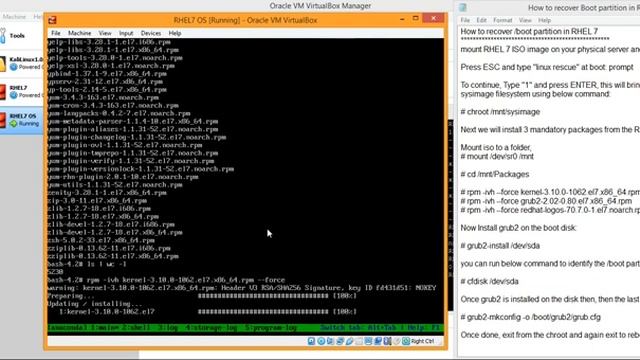Click the mouse integration icon in VM status bar

(x=396, y=341)
